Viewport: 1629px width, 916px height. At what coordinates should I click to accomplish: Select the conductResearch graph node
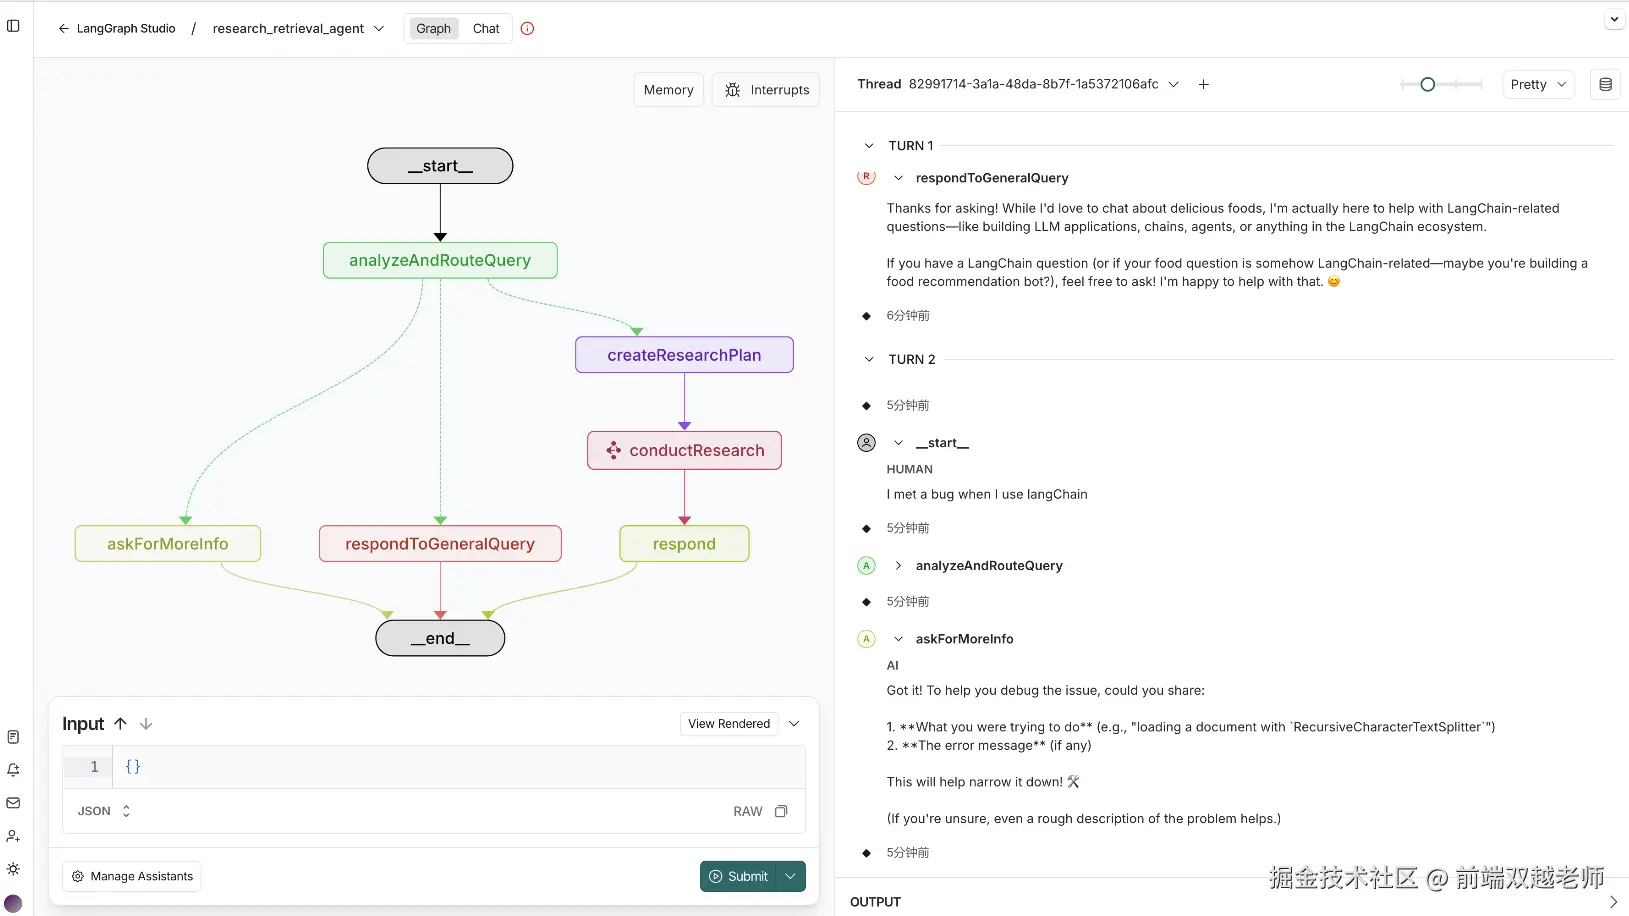(x=684, y=451)
